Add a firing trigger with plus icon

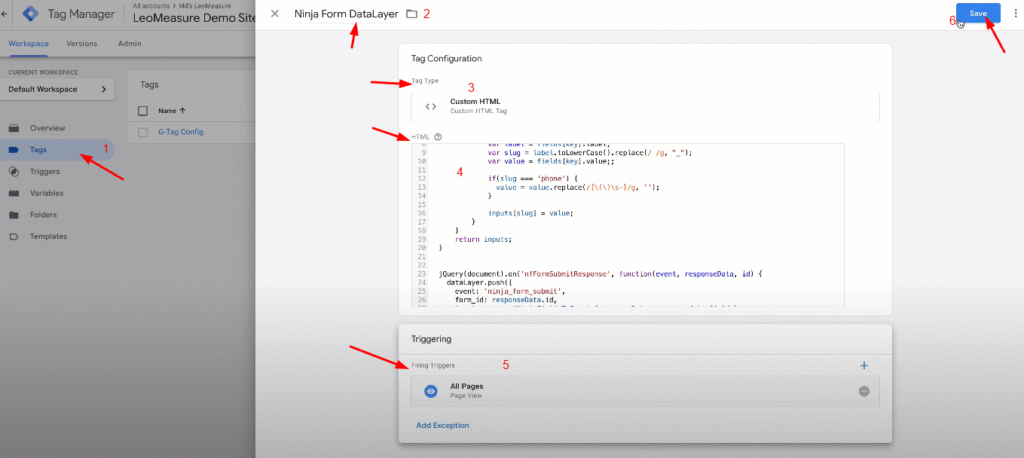(x=864, y=366)
